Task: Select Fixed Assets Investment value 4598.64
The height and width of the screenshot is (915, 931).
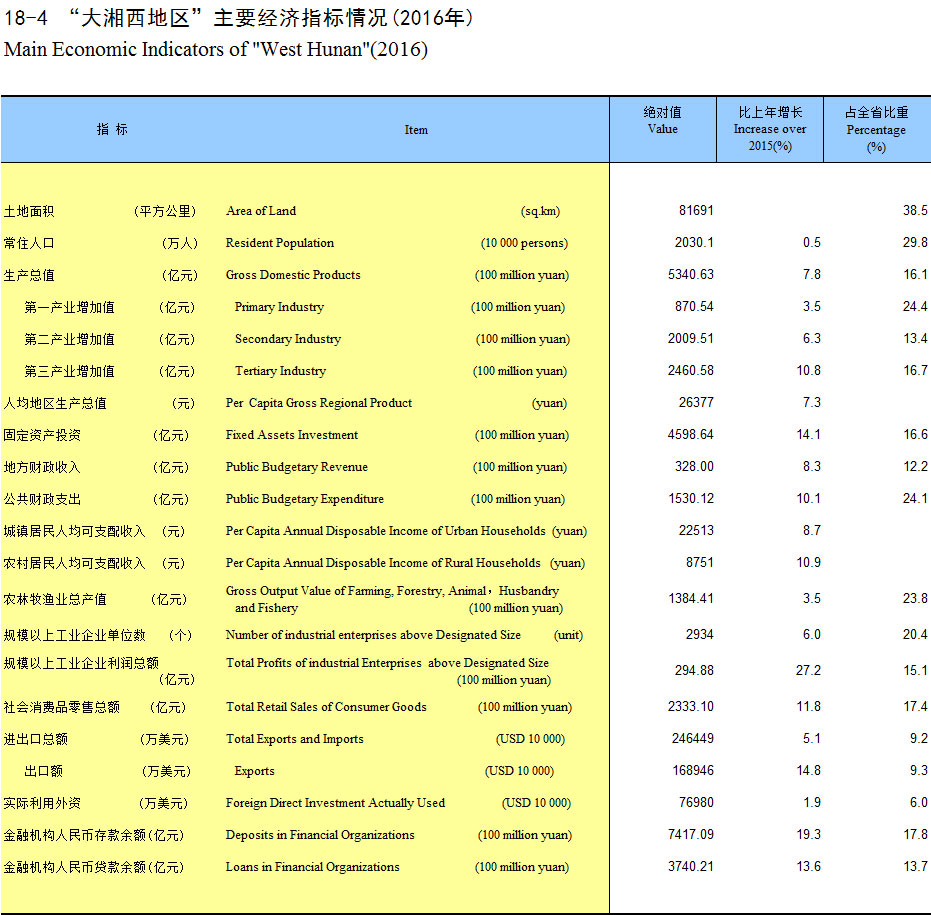Action: [x=691, y=435]
